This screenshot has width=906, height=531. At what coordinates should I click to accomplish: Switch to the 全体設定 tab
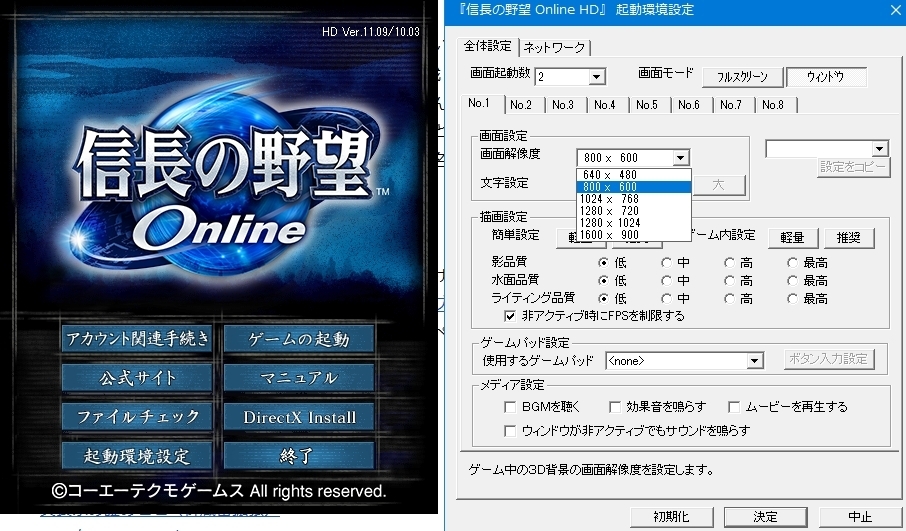tap(487, 46)
